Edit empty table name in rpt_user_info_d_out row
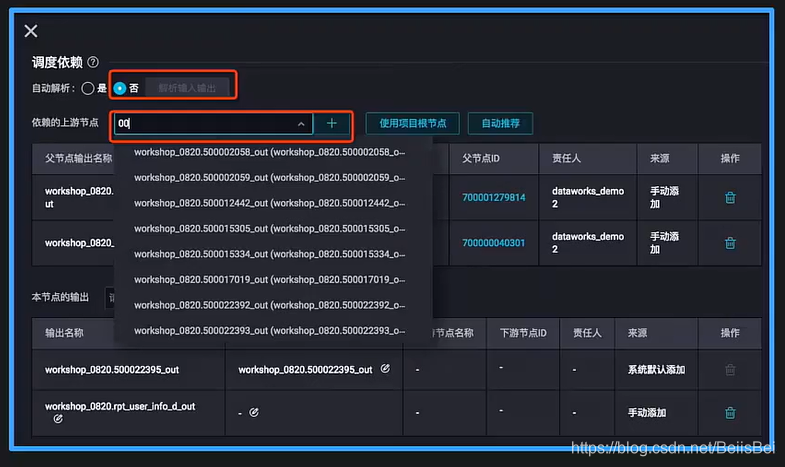 (254, 412)
